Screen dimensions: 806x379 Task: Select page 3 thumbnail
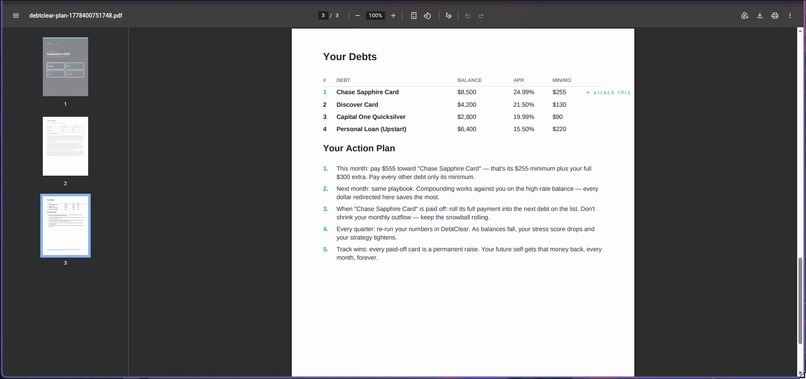(65, 225)
